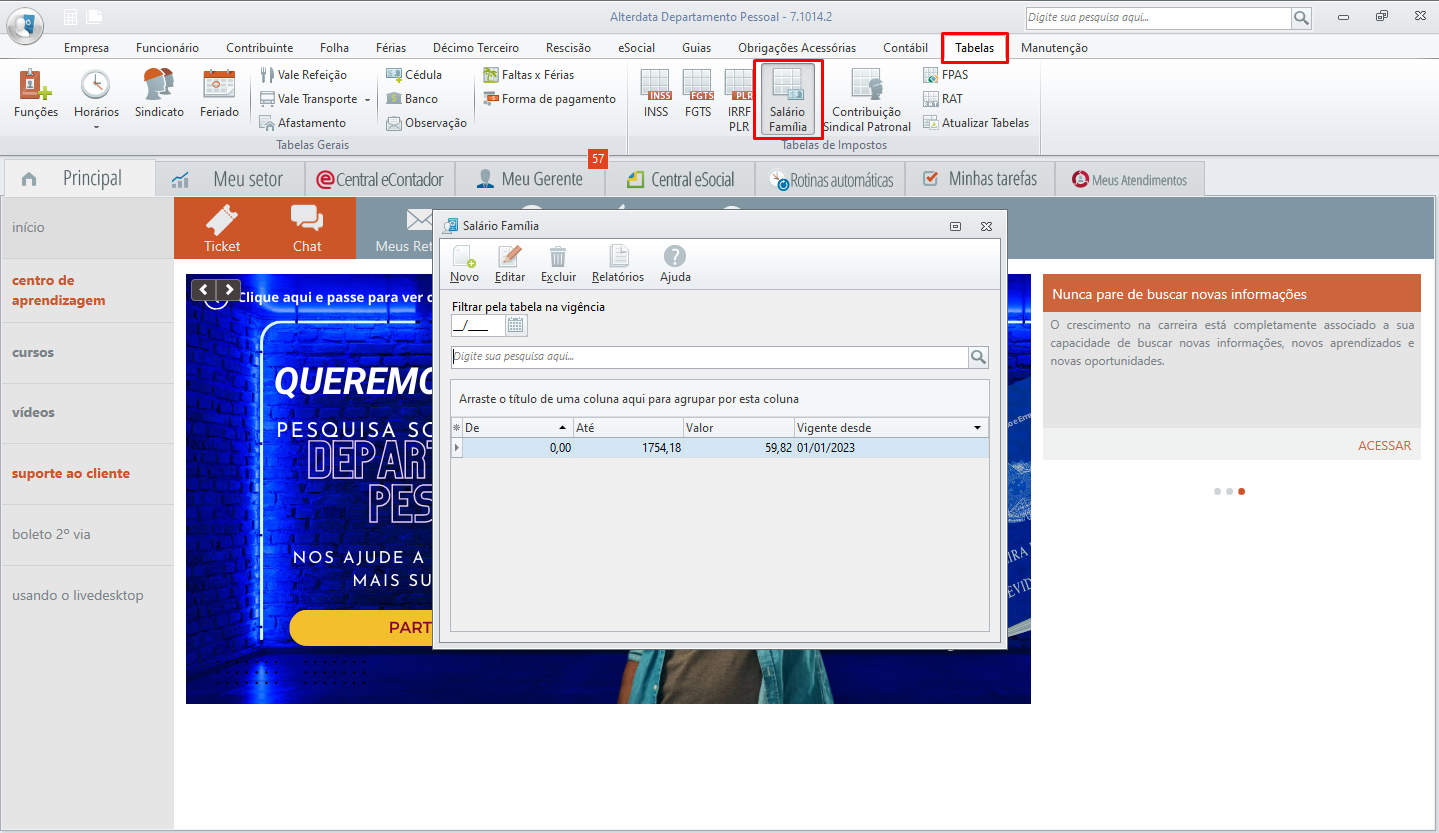This screenshot has height=833, width=1439.
Task: Click the Salário Família ribbon button
Action: [x=788, y=99]
